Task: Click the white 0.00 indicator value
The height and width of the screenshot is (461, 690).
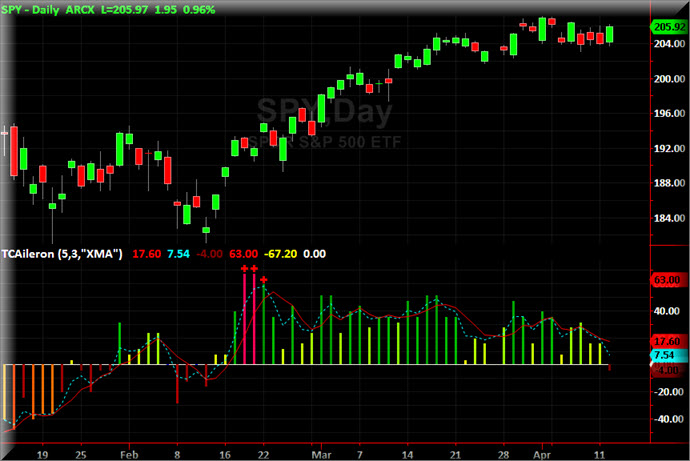Action: [314, 254]
